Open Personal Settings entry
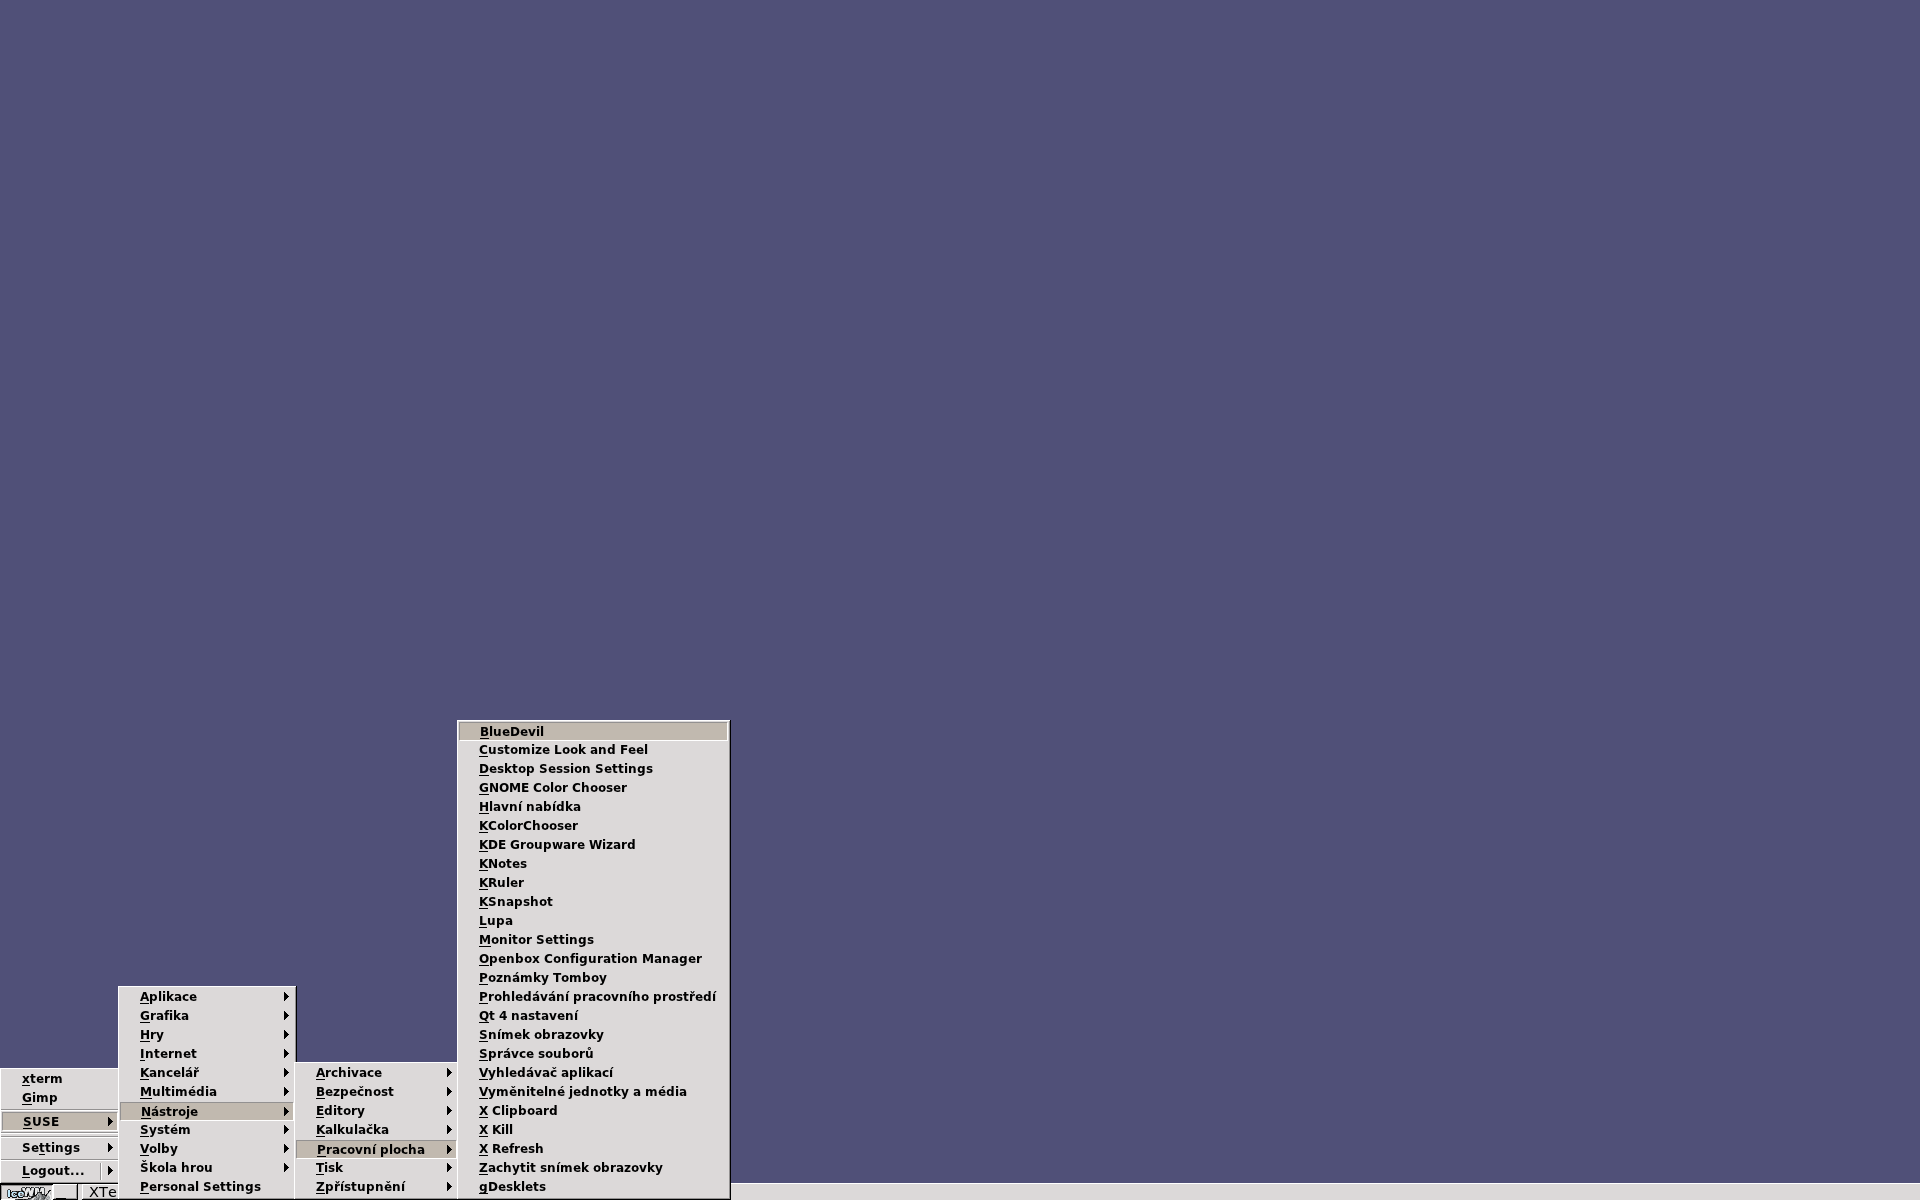1920x1200 pixels. [x=207, y=1187]
